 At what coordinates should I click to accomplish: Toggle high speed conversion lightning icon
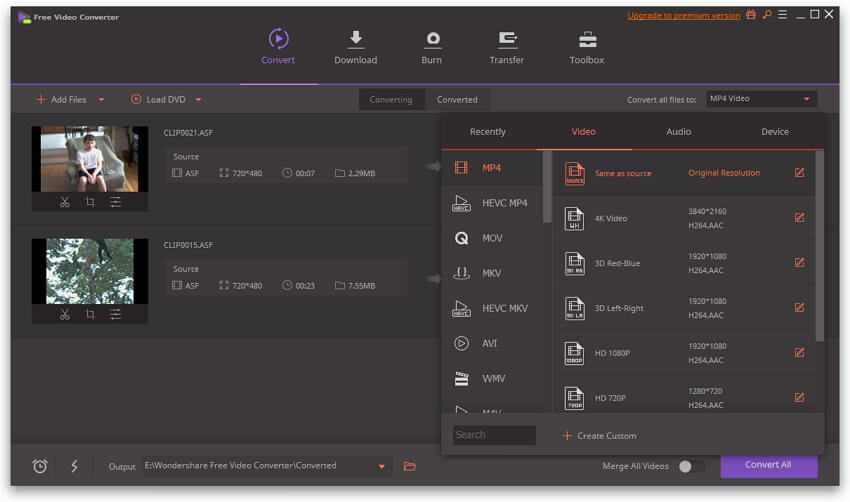coord(74,466)
